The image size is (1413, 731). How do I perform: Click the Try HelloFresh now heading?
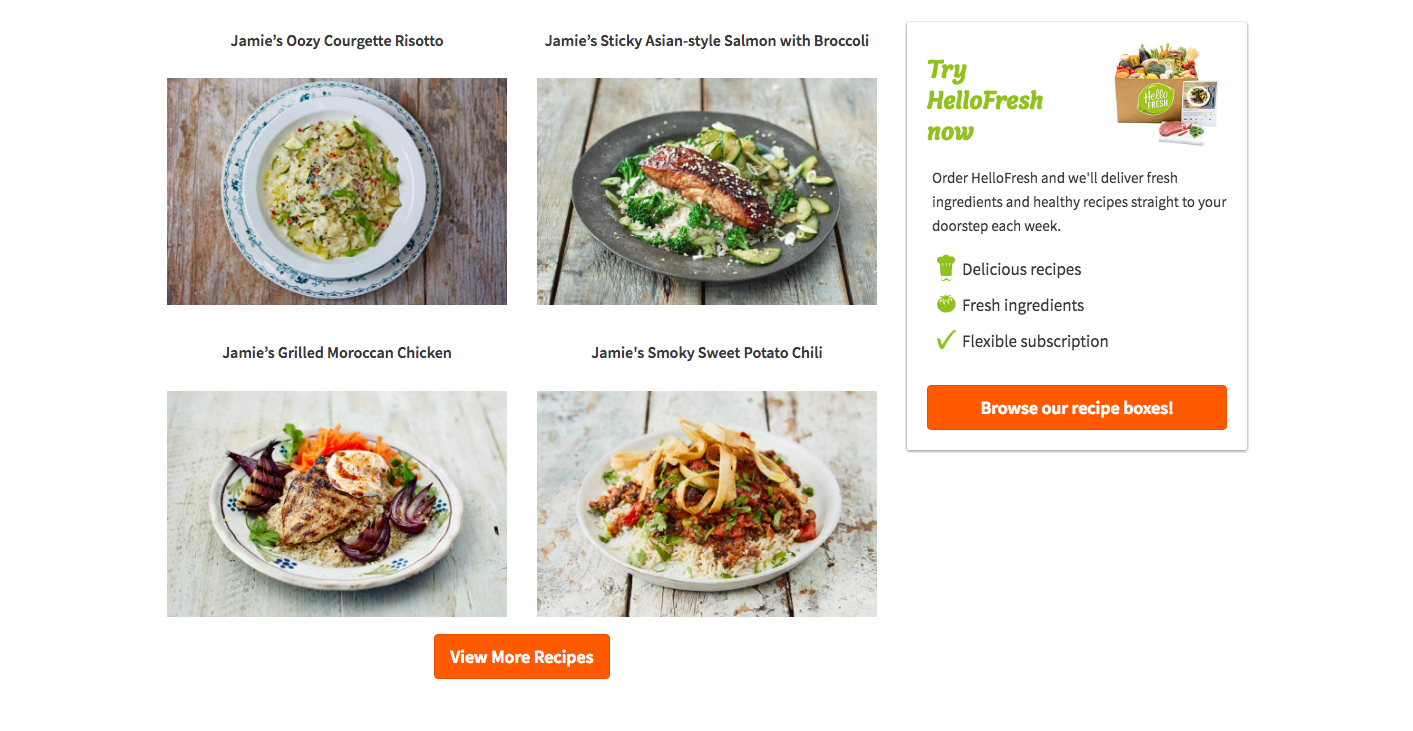[985, 99]
